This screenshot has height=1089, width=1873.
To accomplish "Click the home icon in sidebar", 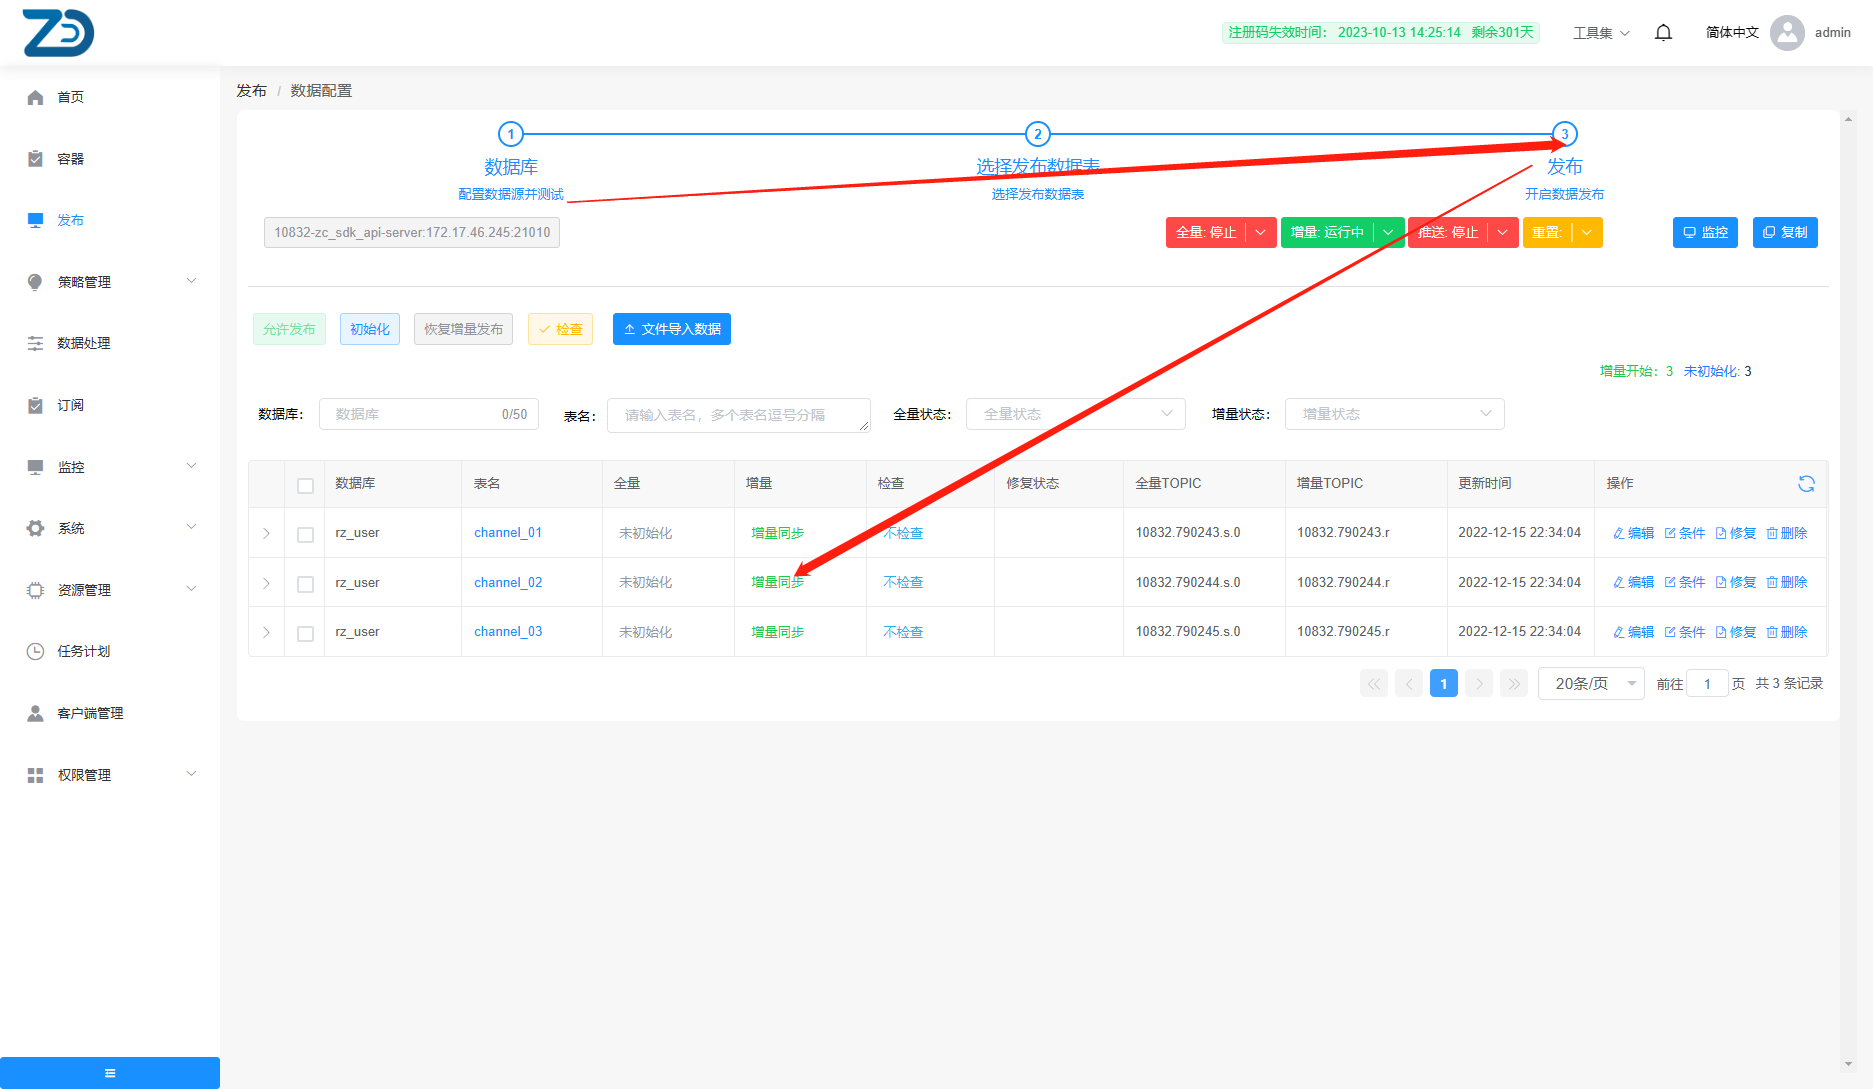I will point(36,97).
